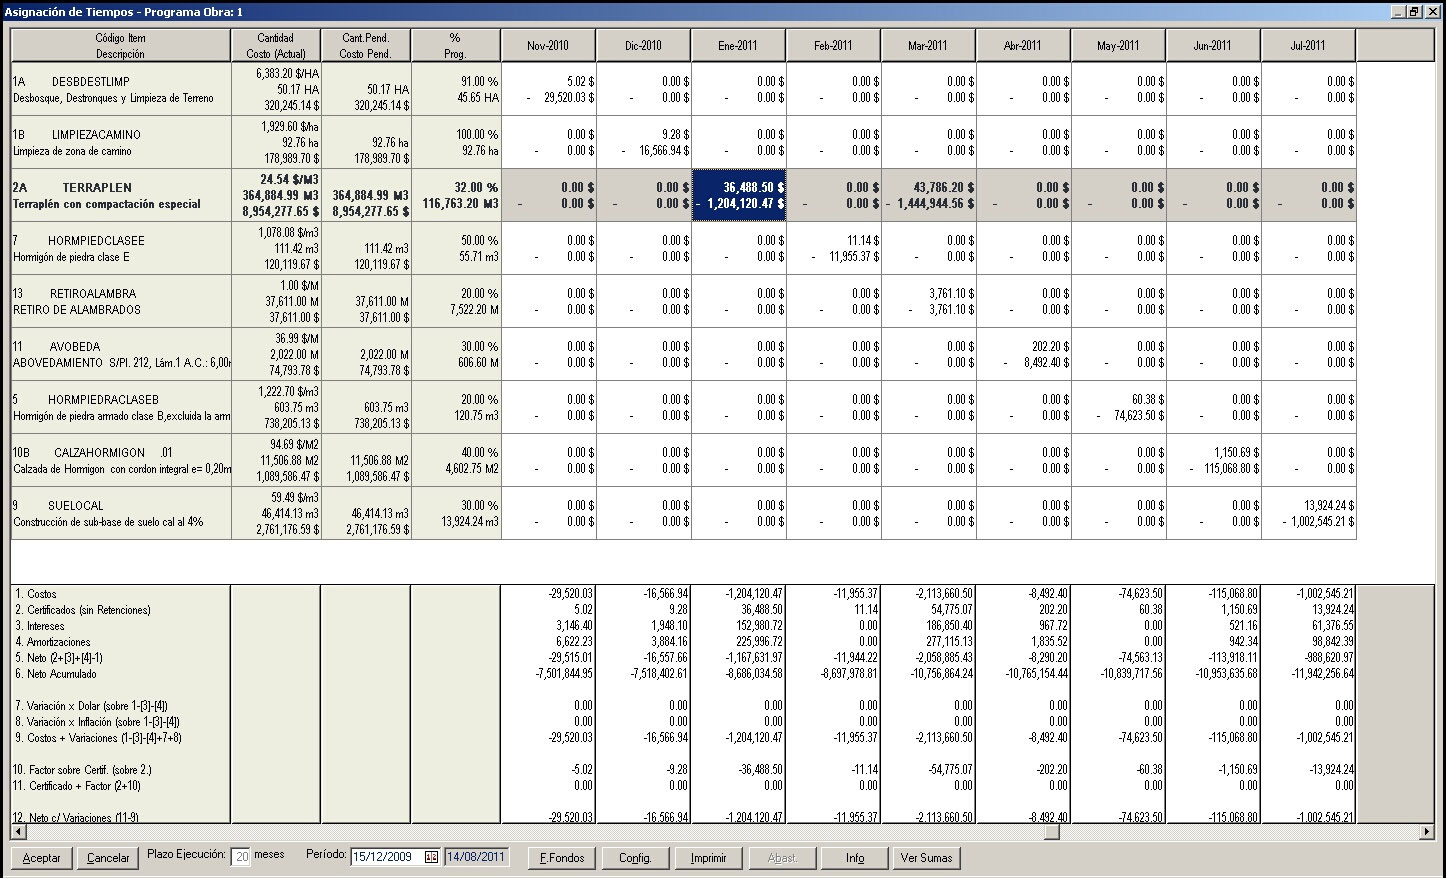The height and width of the screenshot is (878, 1446).
Task: Click the Período start date field
Action: tap(388, 857)
